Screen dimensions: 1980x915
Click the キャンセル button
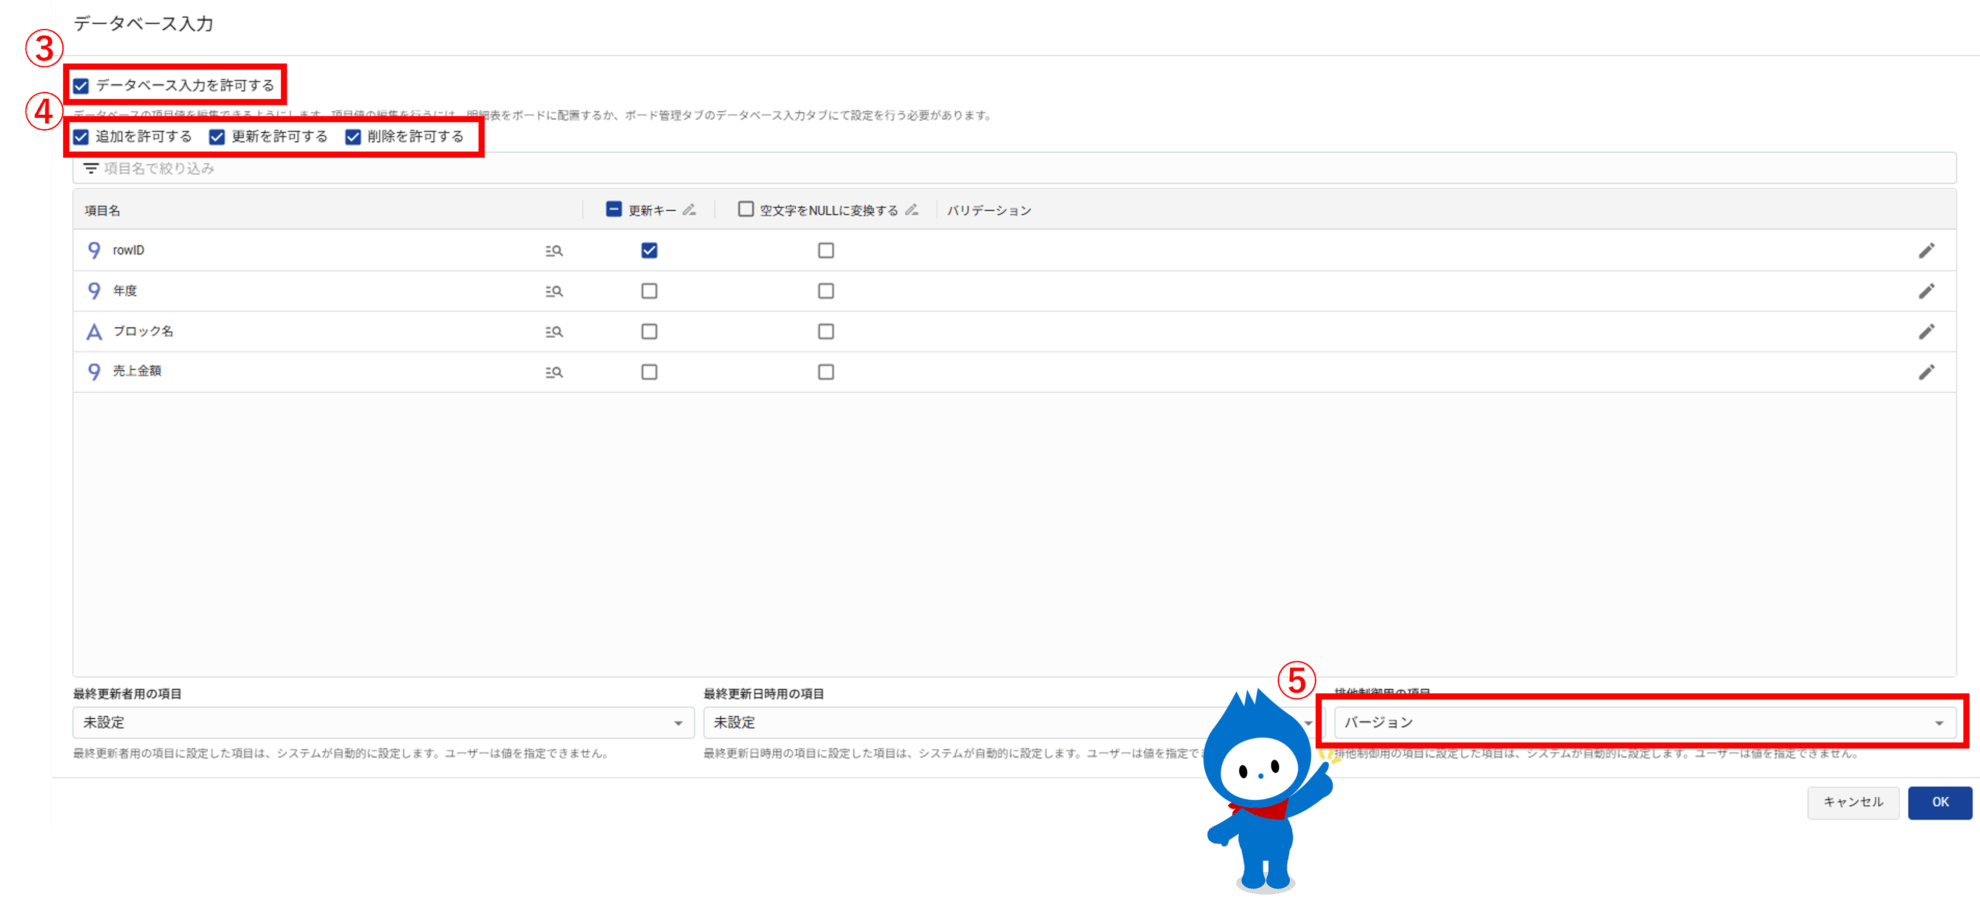pos(1852,802)
